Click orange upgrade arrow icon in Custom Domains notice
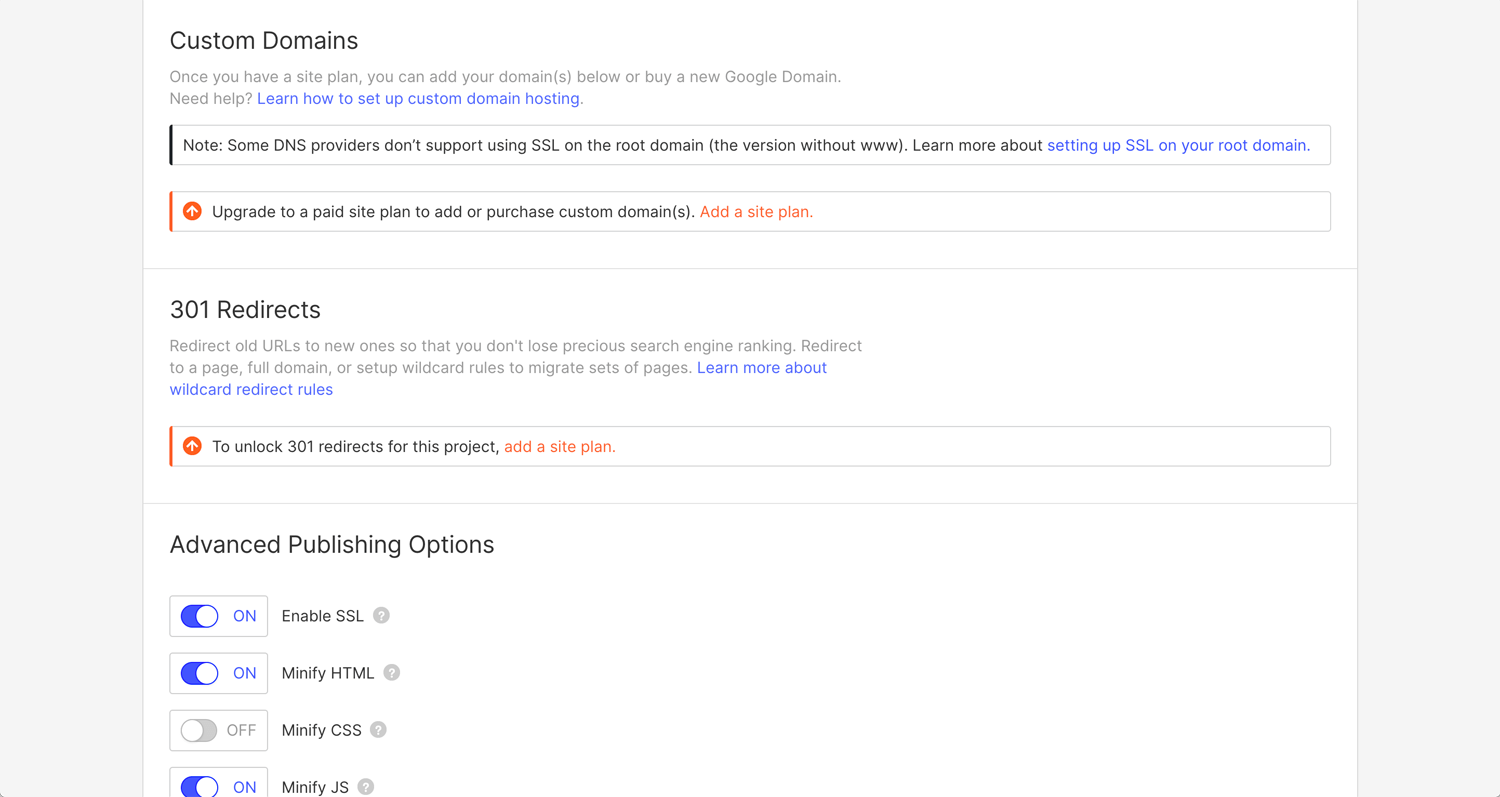 [x=192, y=211]
